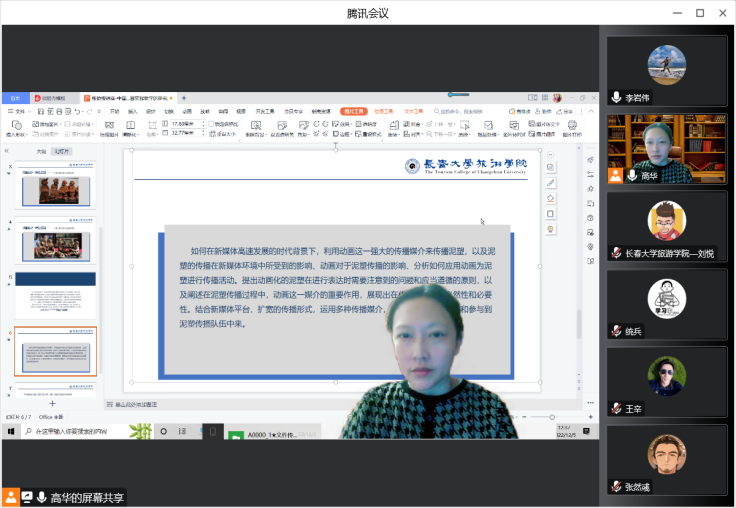Click the print icon in quick access toolbar
Screen dimensions: 736x508
pos(59,111)
